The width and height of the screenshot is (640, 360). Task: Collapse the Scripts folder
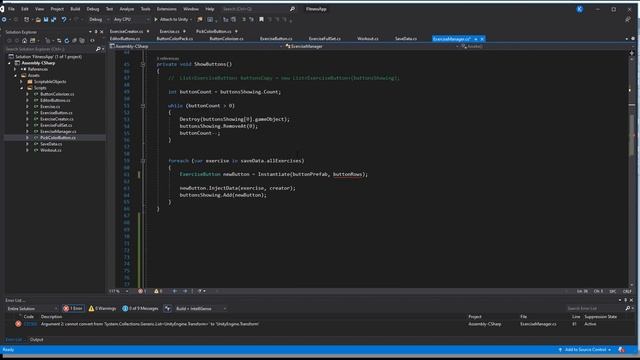pyautogui.click(x=22, y=88)
